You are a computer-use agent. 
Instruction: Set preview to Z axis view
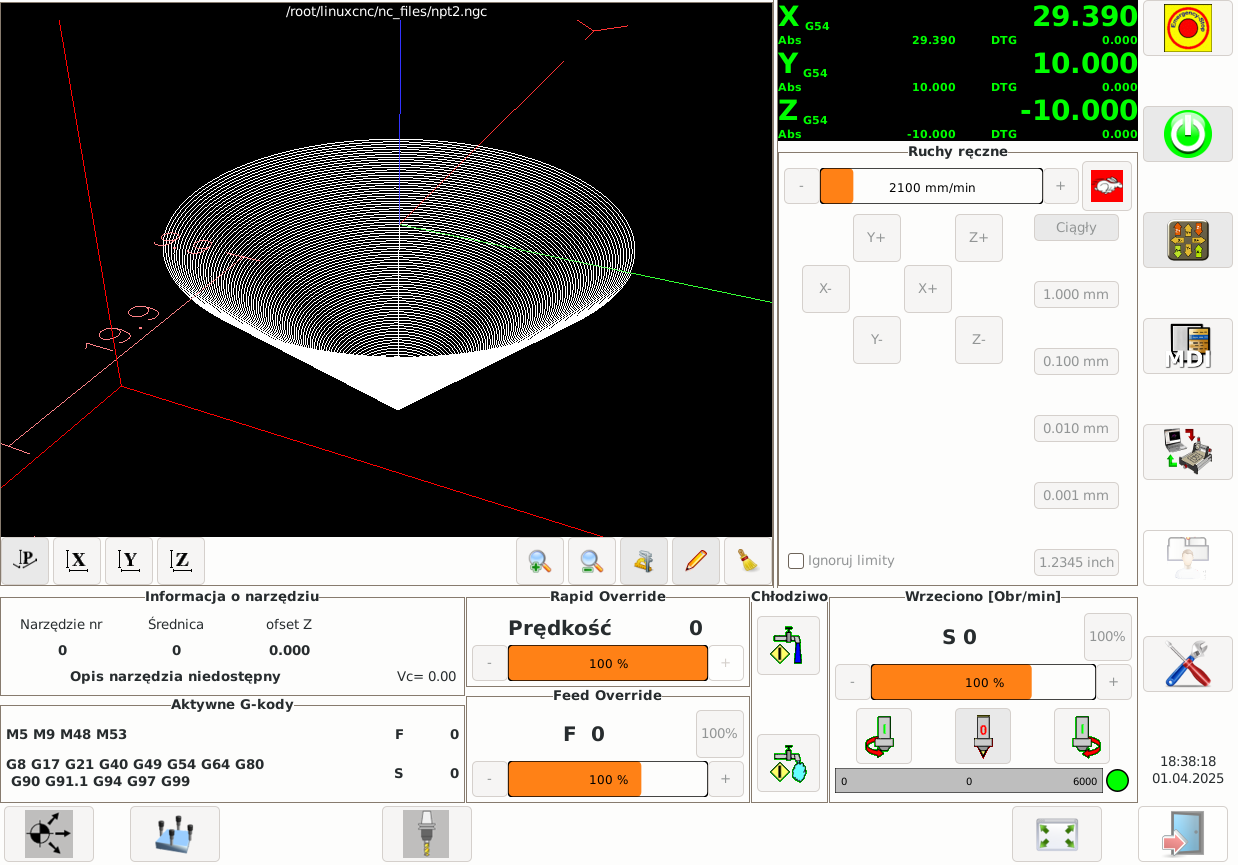coord(181,561)
